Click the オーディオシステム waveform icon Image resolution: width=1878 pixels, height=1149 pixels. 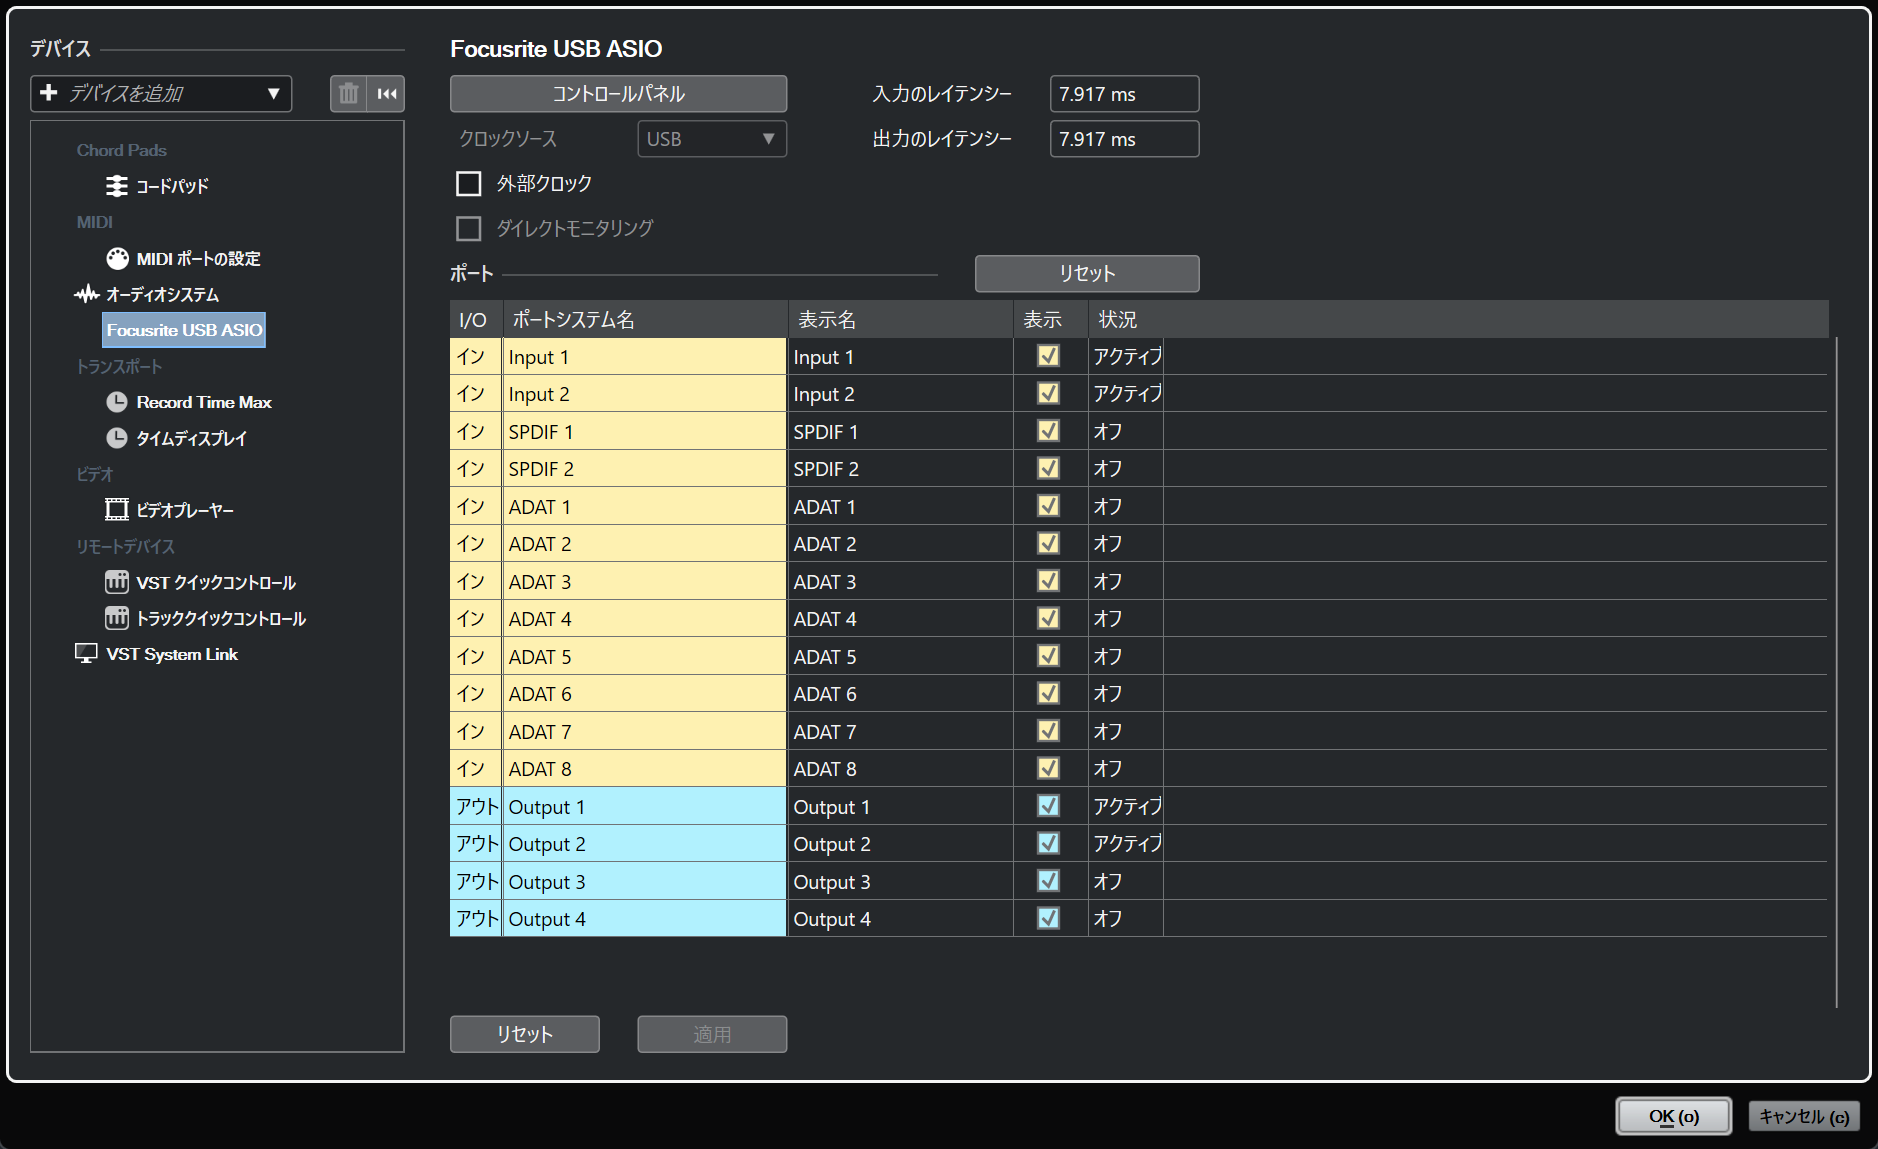87,294
